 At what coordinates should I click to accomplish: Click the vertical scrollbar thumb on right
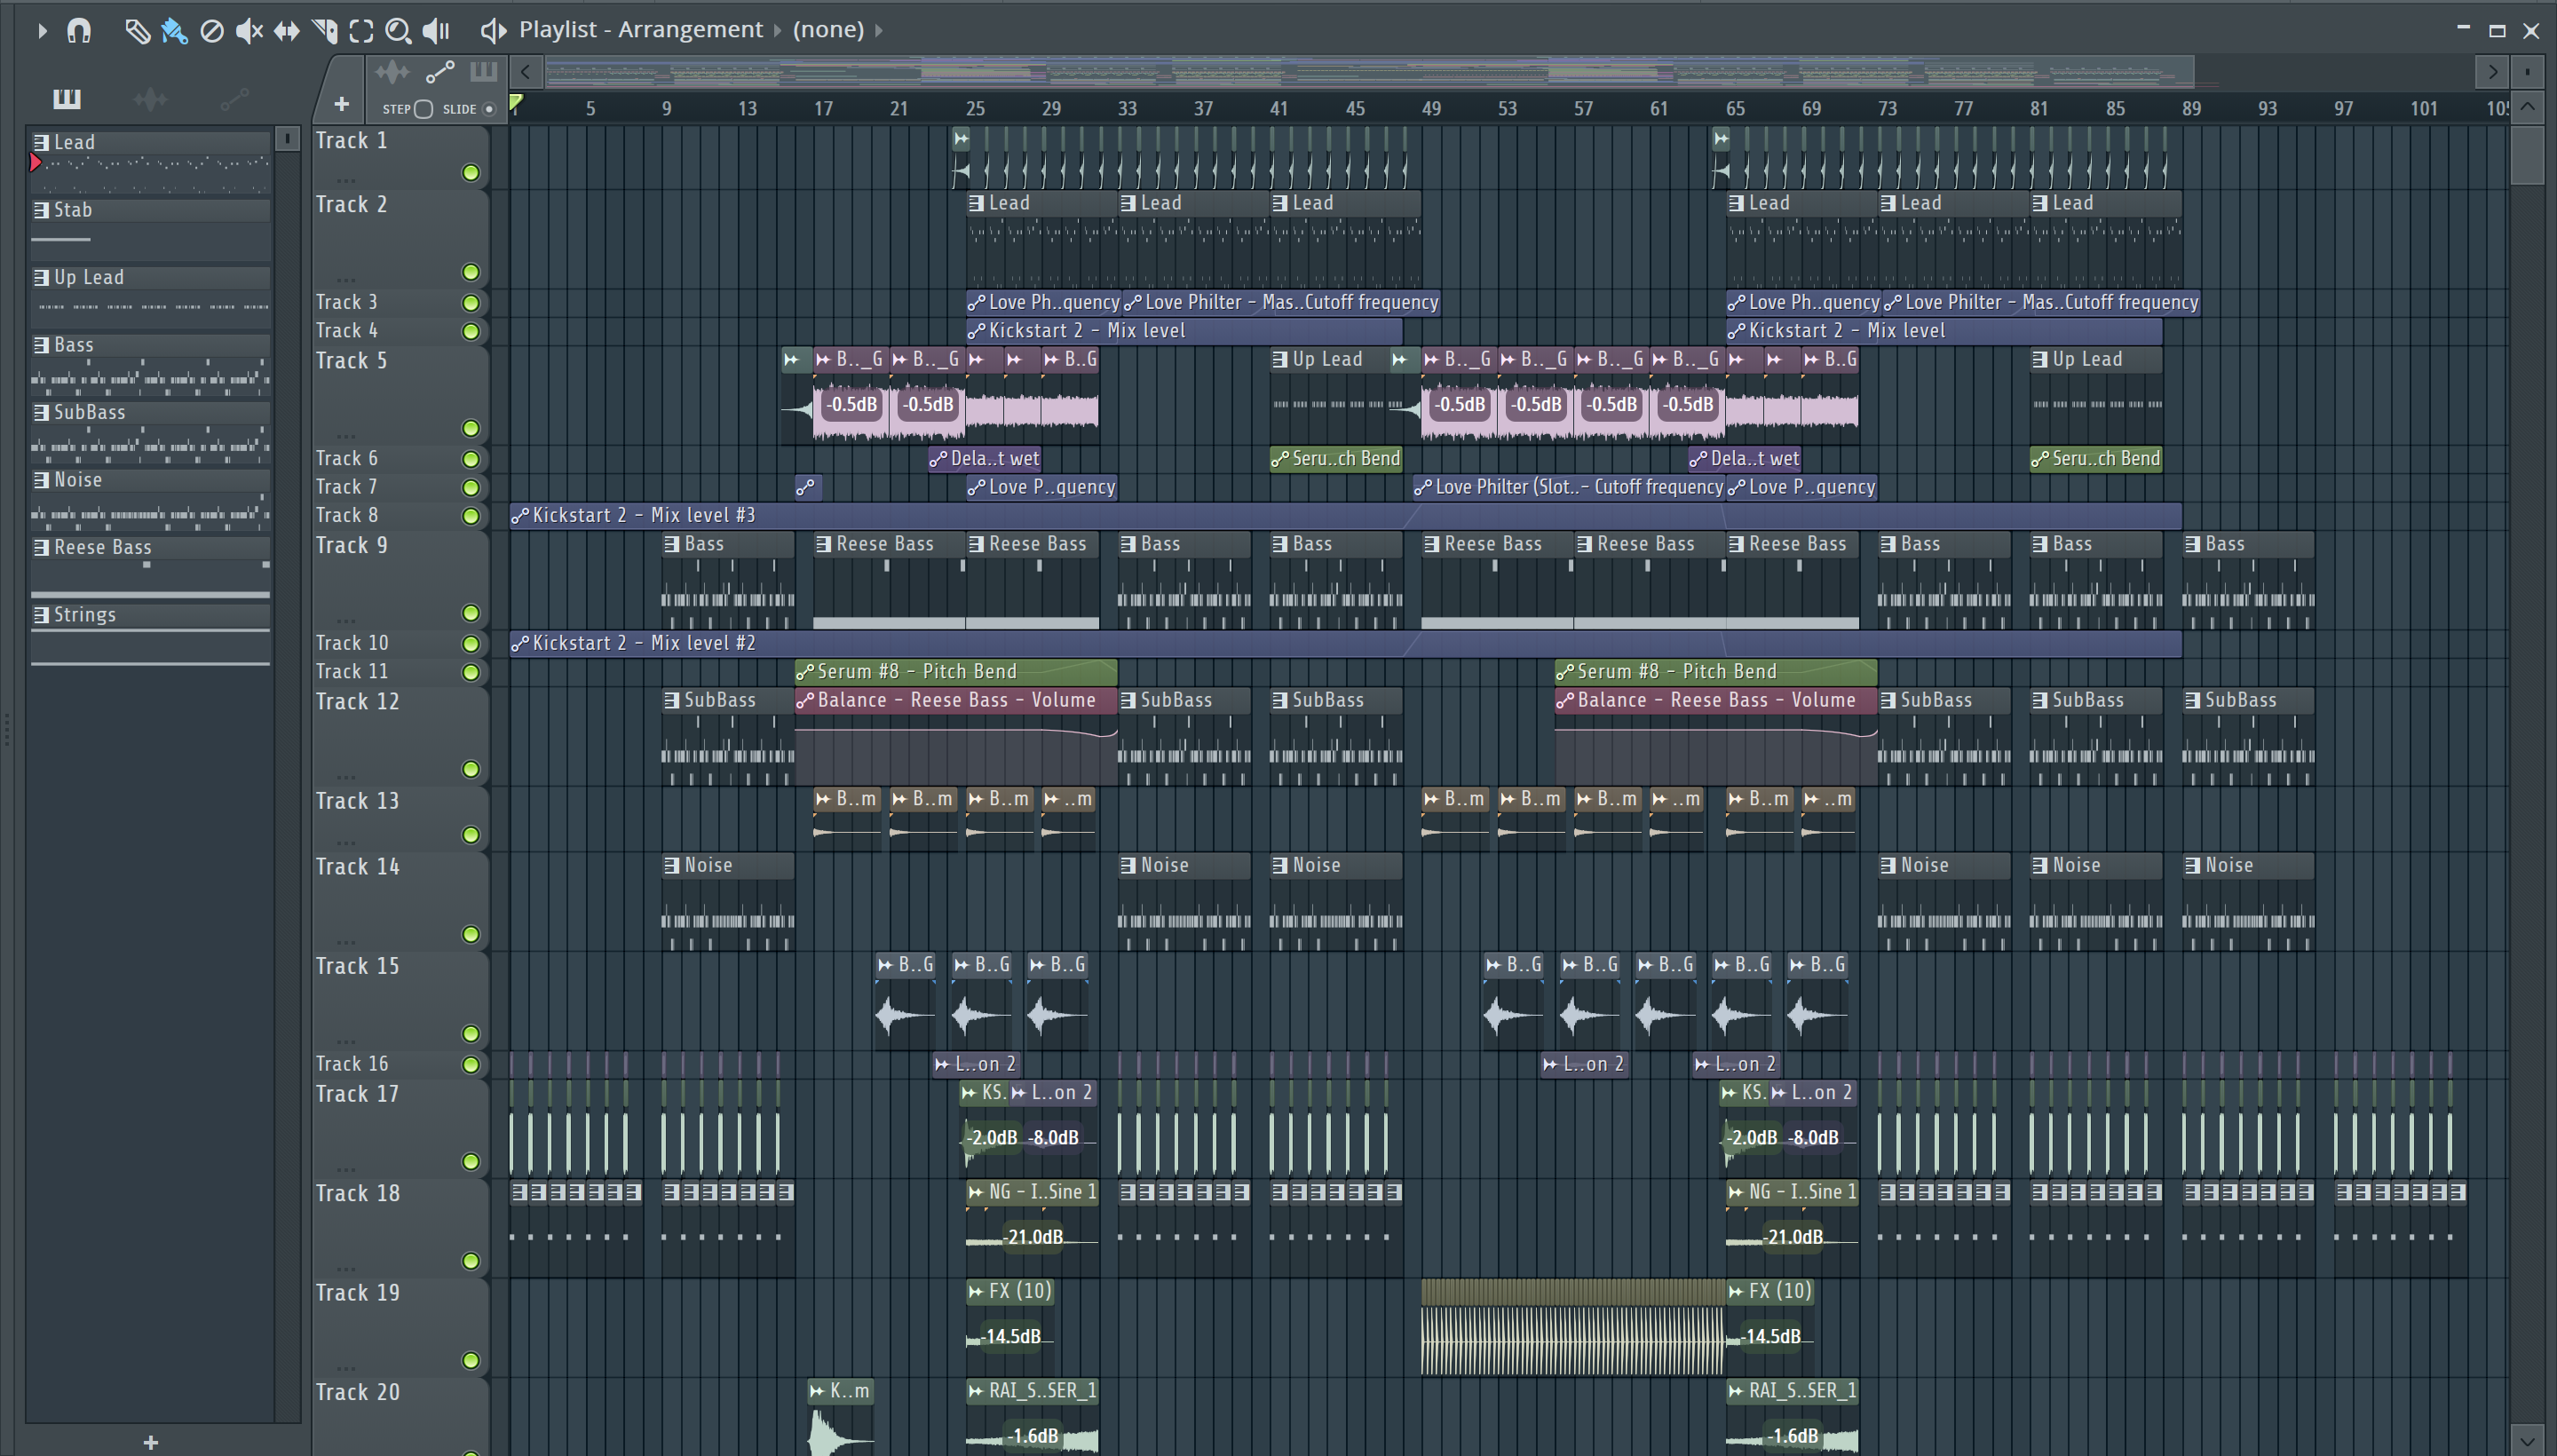point(2527,155)
